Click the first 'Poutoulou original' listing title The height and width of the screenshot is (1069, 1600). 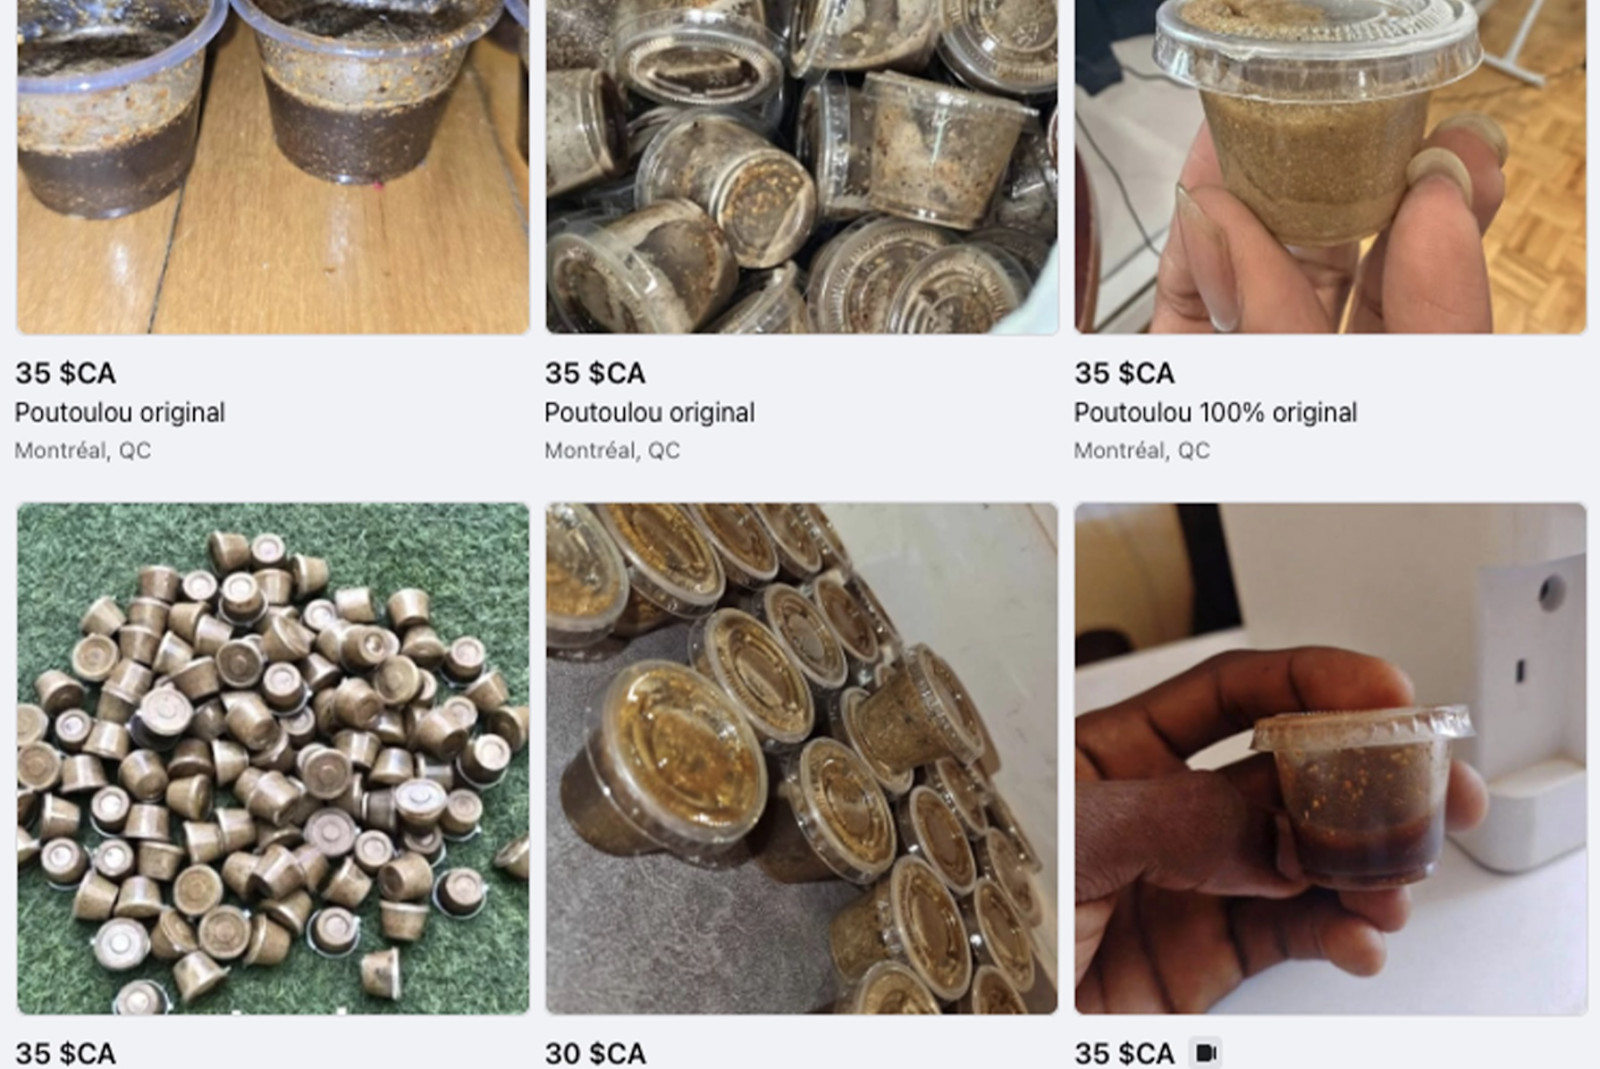(120, 413)
